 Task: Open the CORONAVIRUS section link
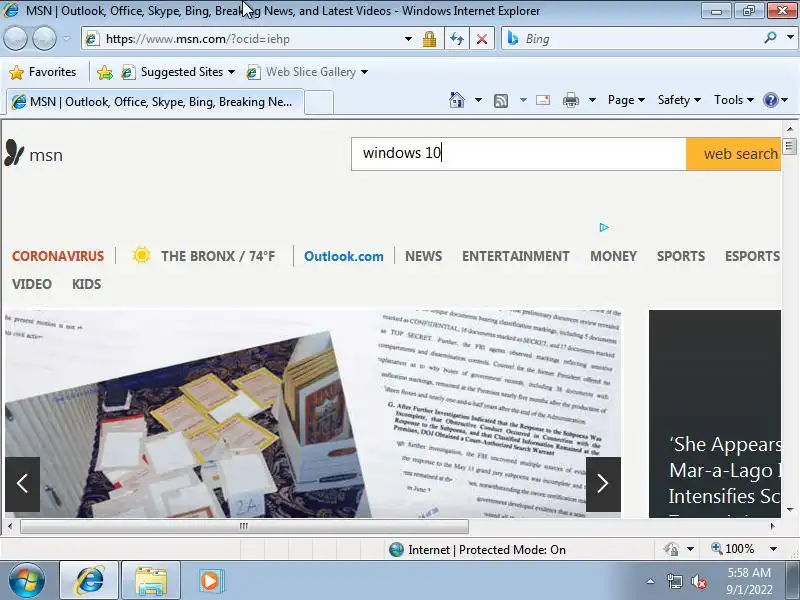tap(58, 256)
